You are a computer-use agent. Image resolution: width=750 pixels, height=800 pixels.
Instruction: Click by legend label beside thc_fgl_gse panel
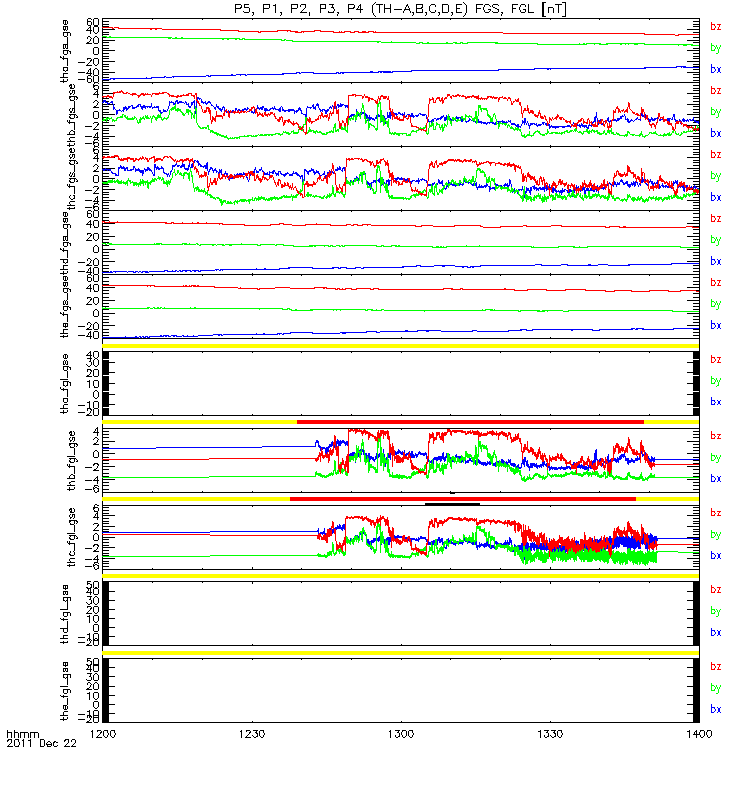point(715,535)
